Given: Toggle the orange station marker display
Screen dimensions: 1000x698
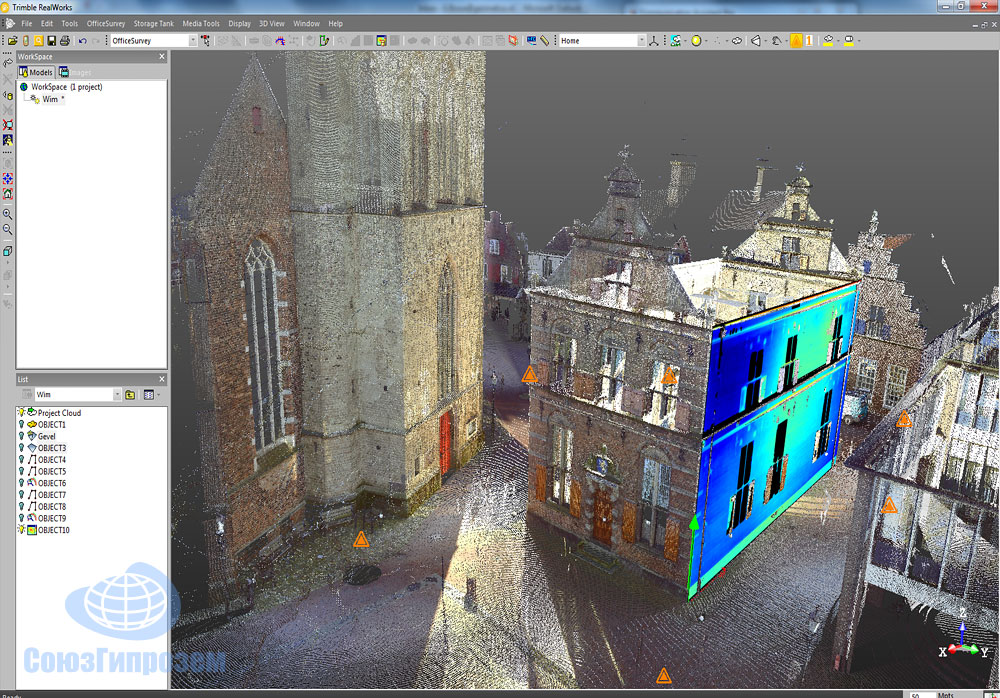Looking at the screenshot, I should click(797, 41).
